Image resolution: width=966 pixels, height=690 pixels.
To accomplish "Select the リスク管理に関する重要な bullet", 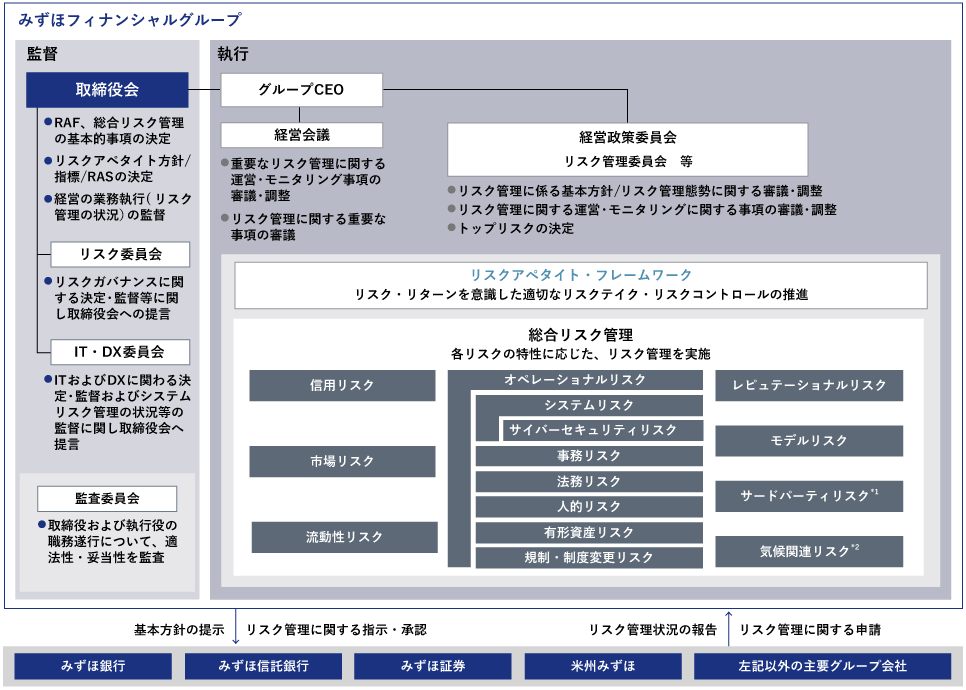I will pyautogui.click(x=309, y=219).
